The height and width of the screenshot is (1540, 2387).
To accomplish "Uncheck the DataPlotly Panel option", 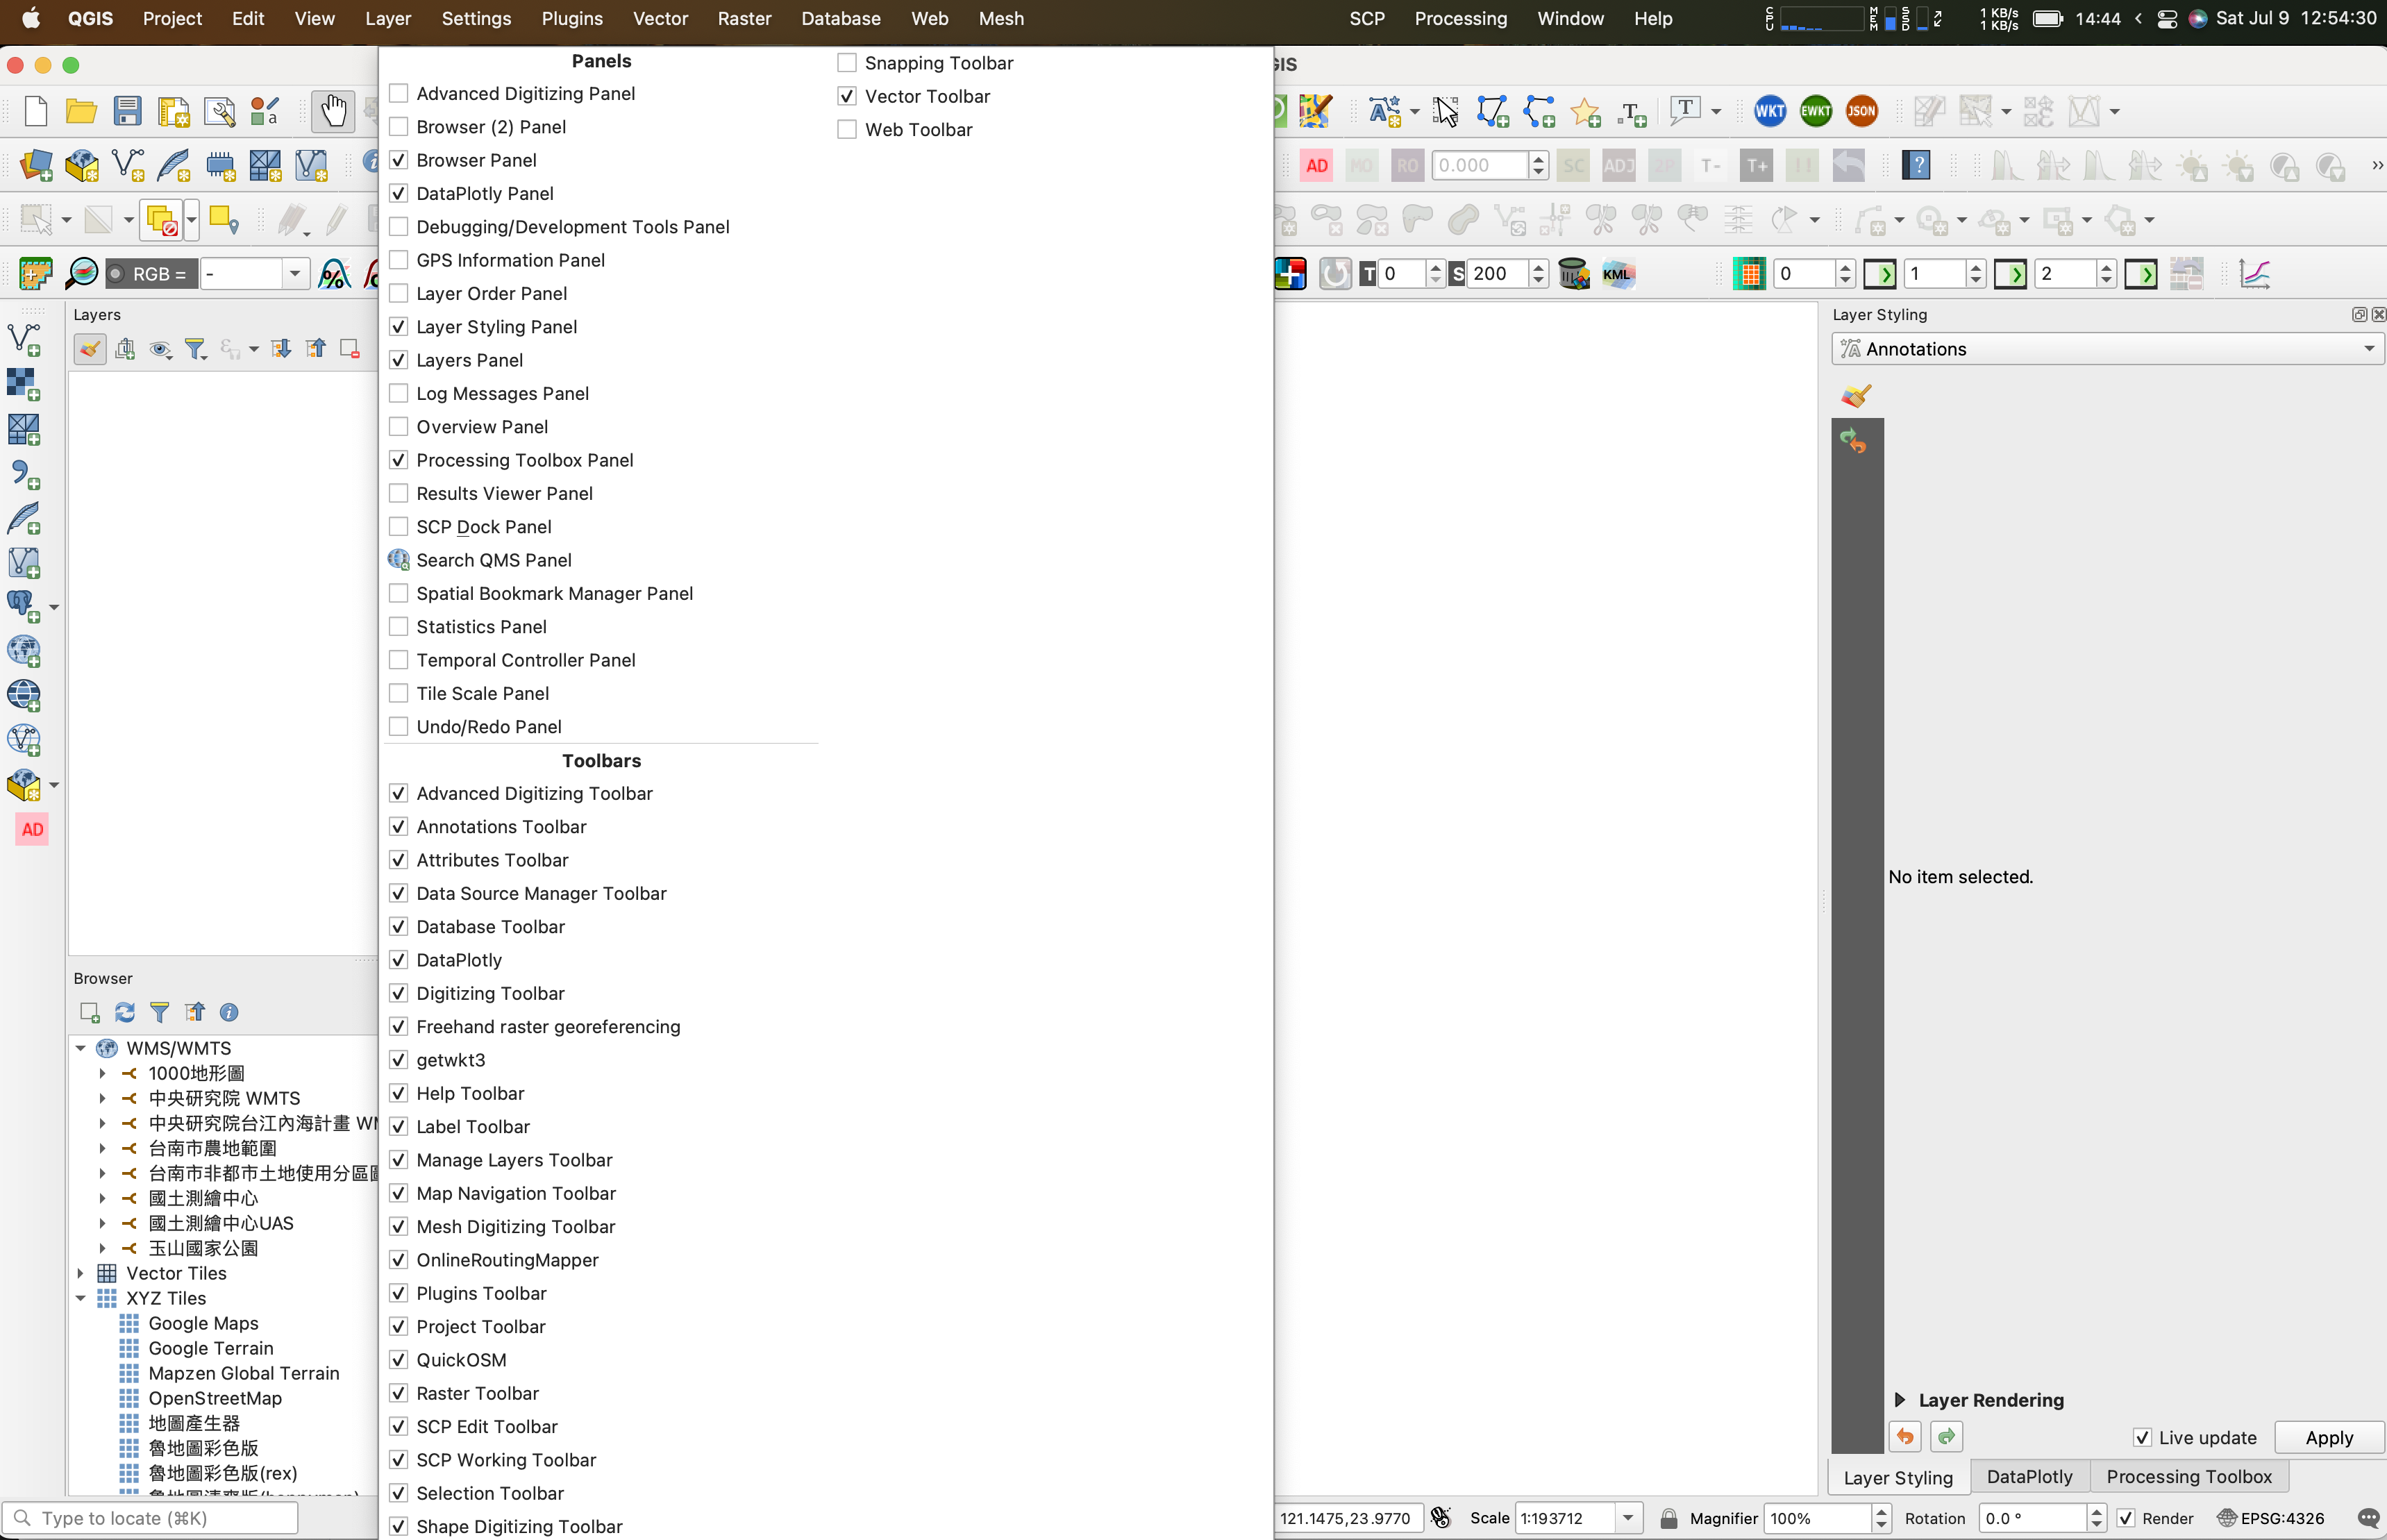I will click(x=399, y=193).
